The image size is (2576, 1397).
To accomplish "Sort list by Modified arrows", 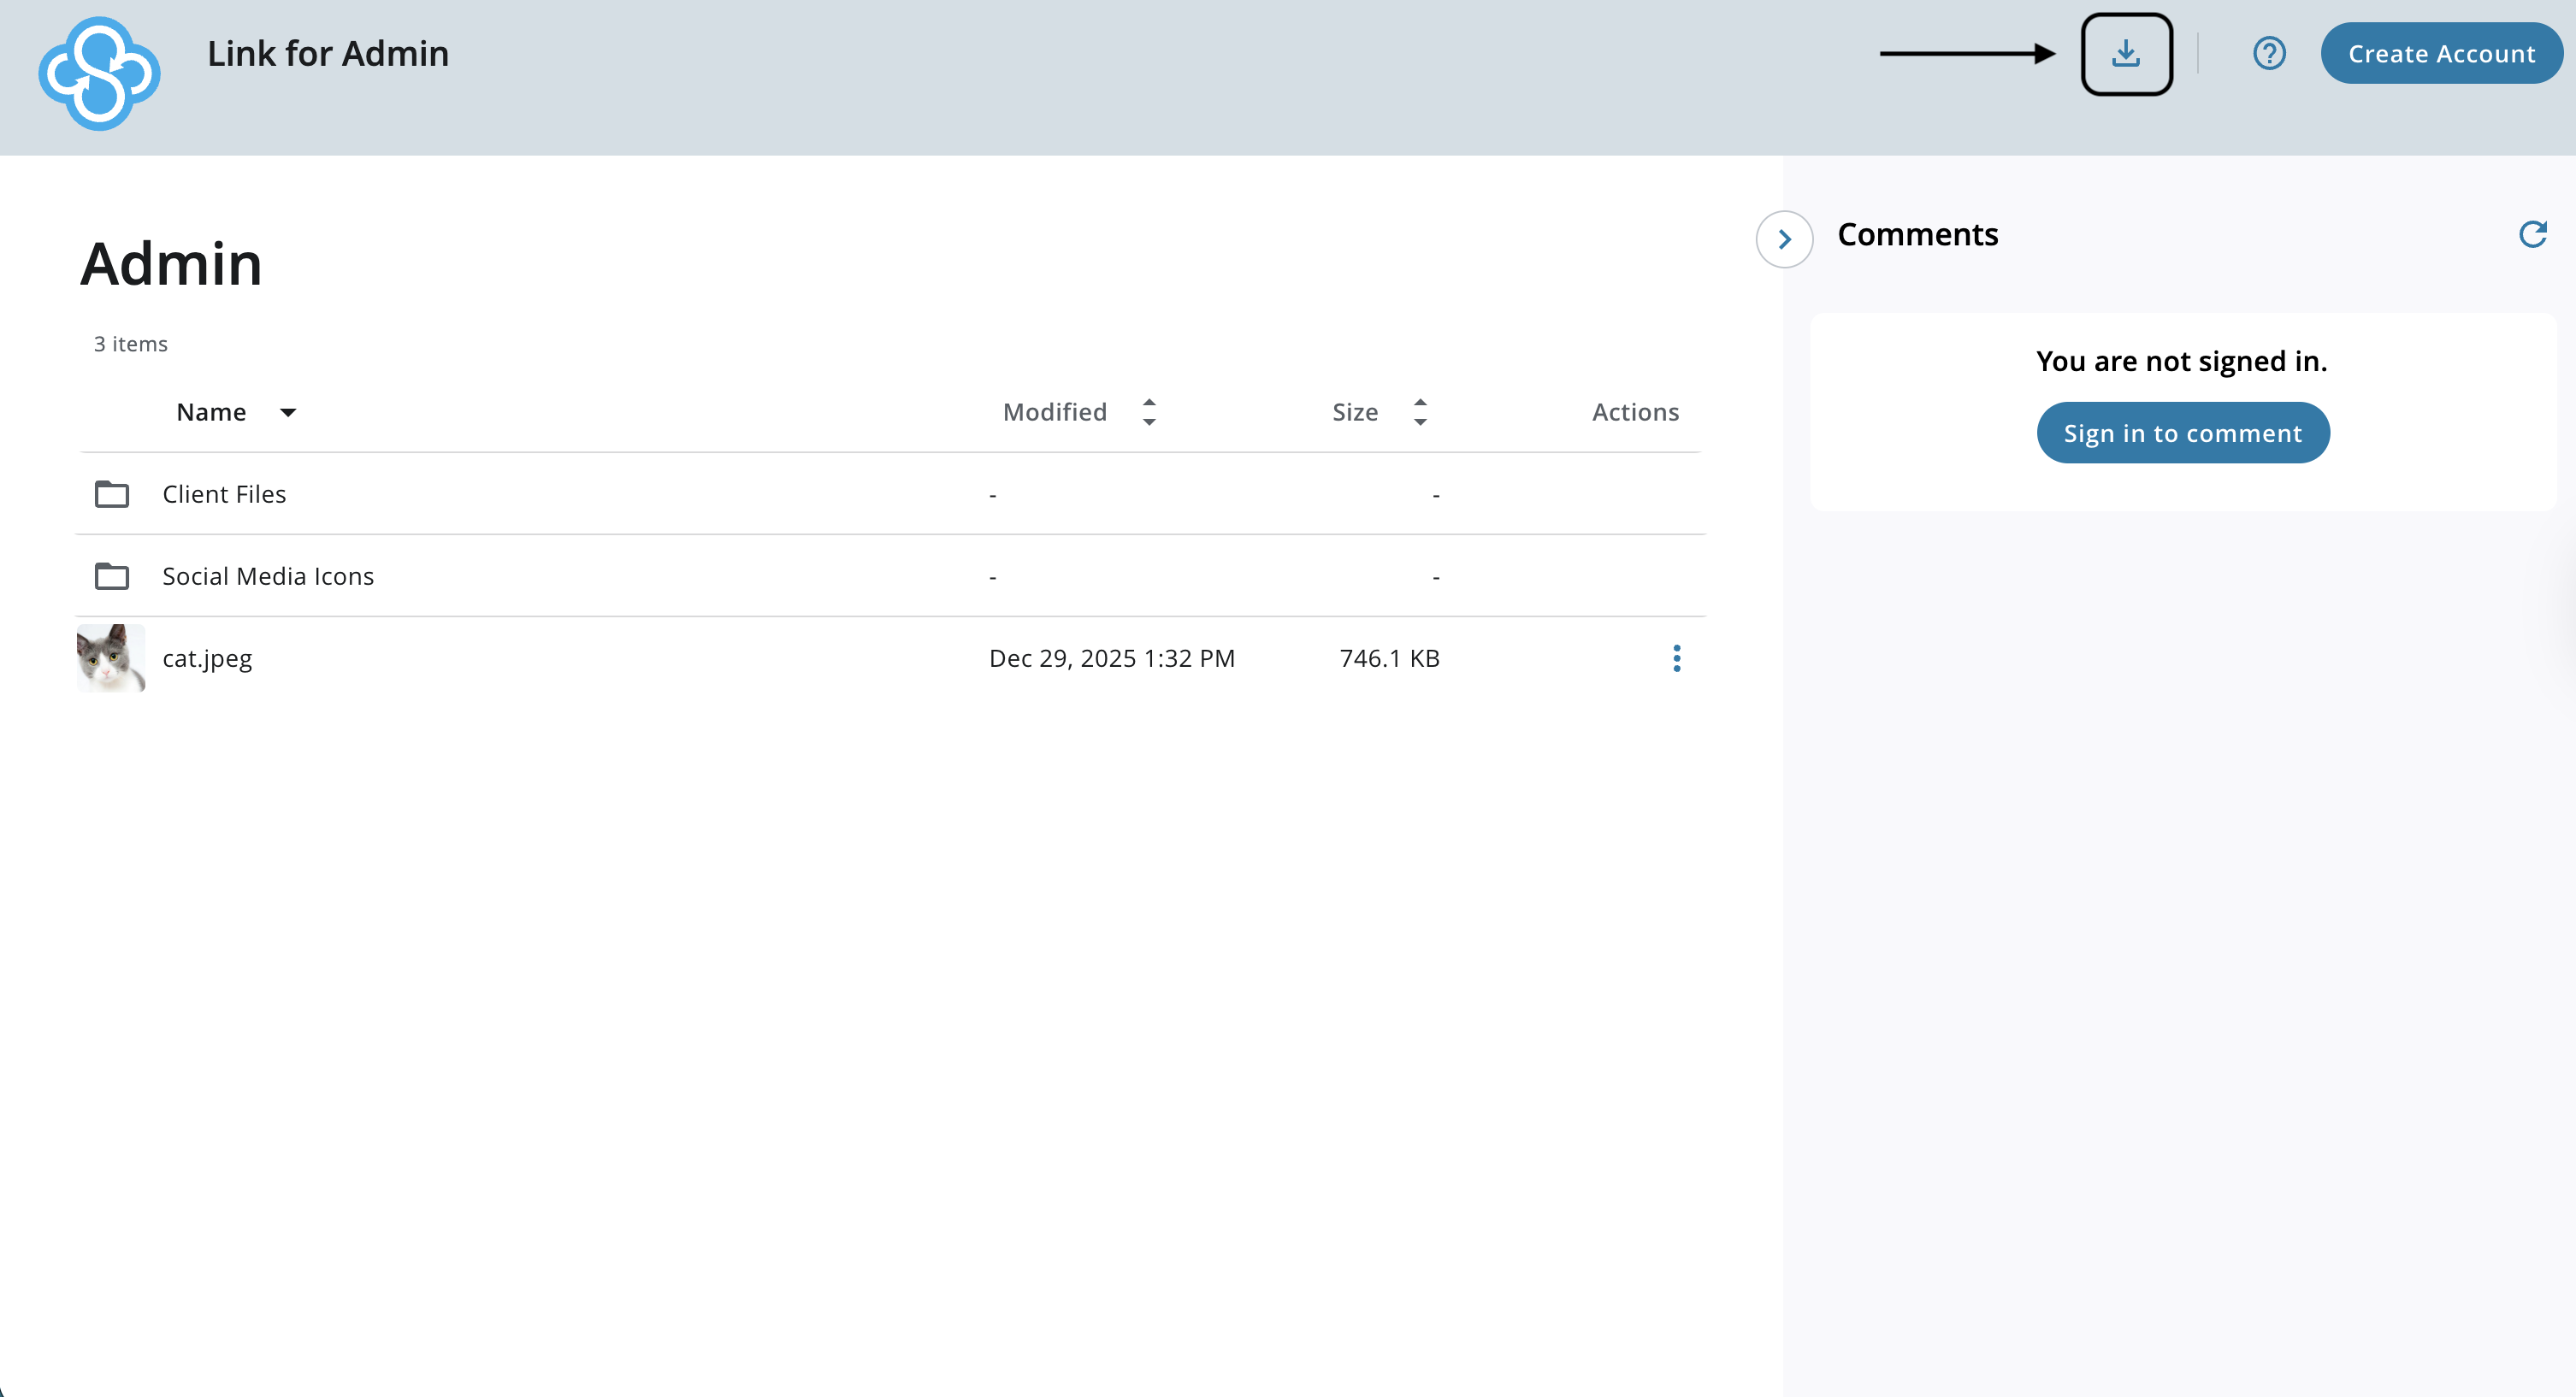I will [1149, 412].
